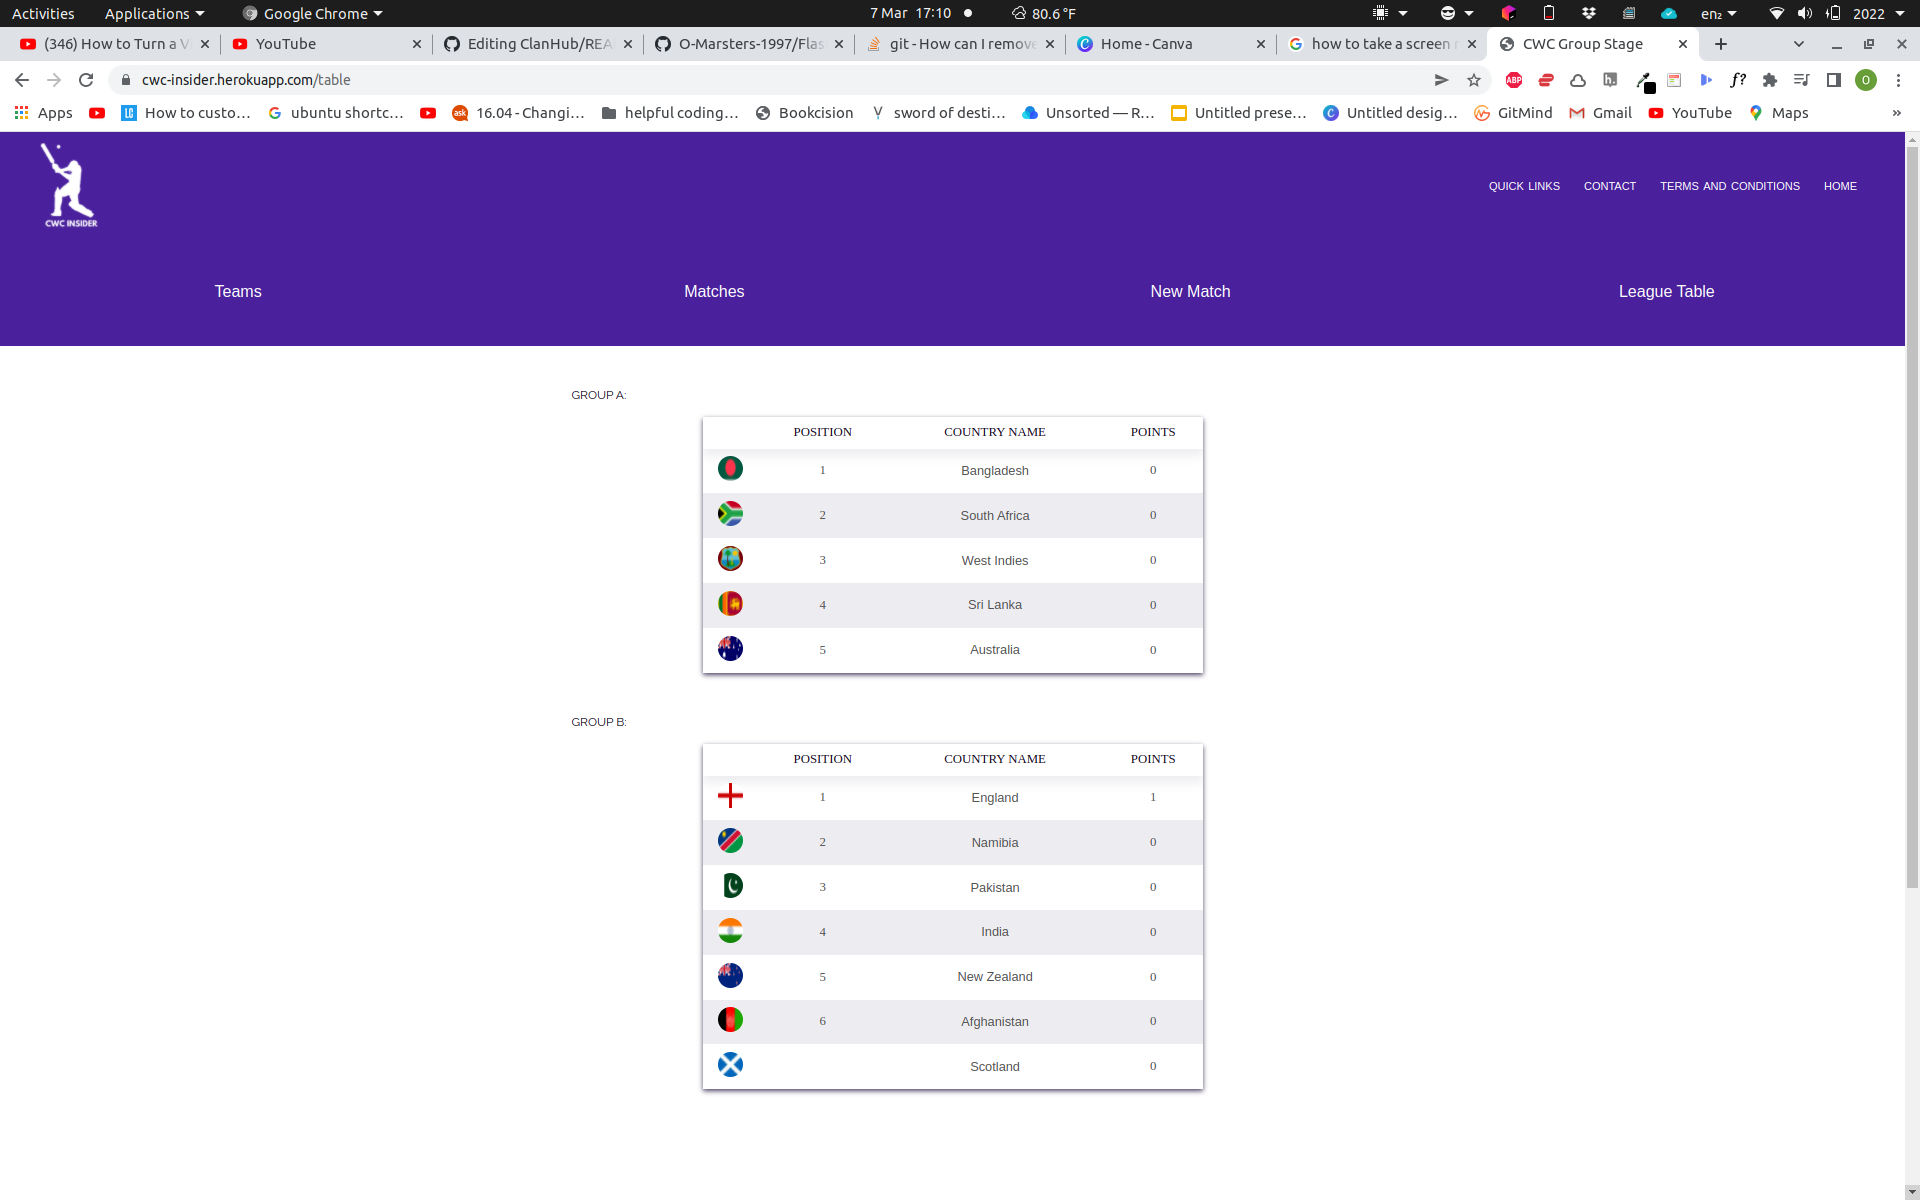This screenshot has width=1920, height=1200.
Task: Show hidden bookmarks overflow chevron
Action: (x=1896, y=113)
